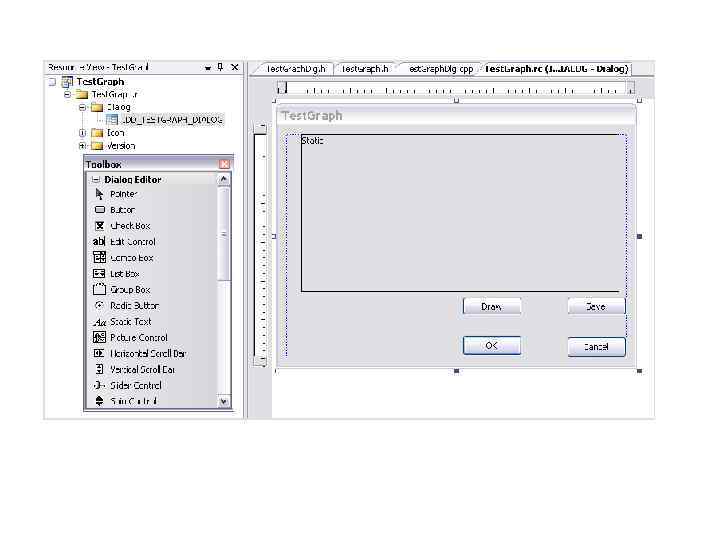Select the Picture Control icon
Image resolution: width=720 pixels, height=540 pixels.
[x=99, y=338]
